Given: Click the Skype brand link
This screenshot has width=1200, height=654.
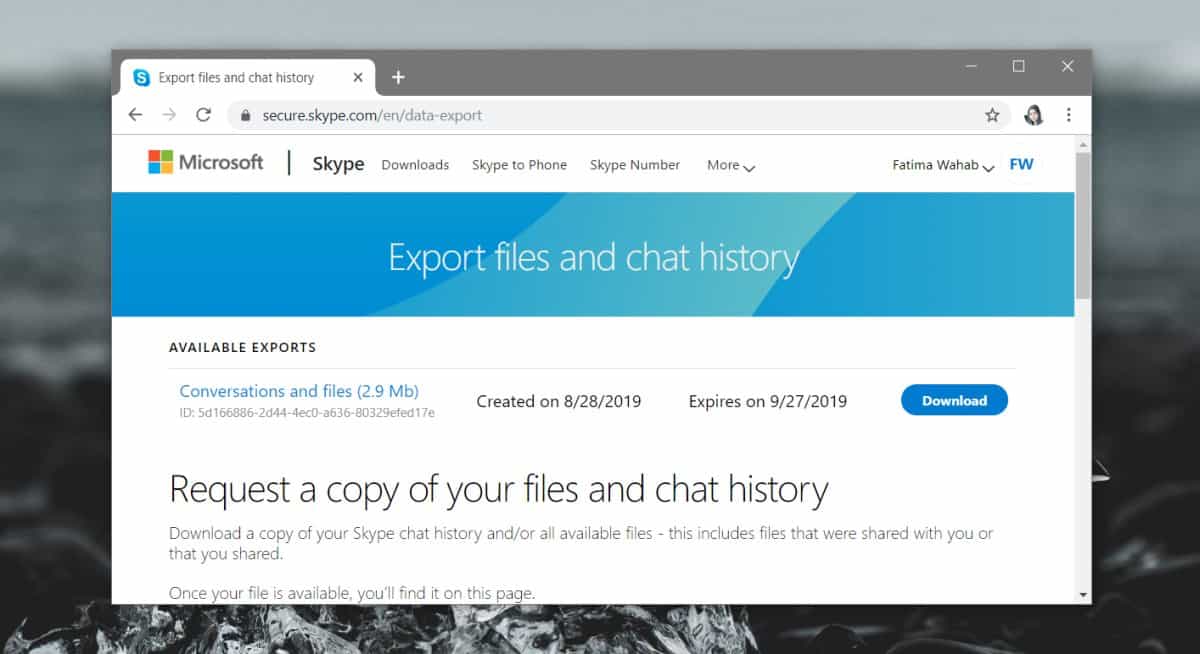Looking at the screenshot, I should (x=338, y=164).
